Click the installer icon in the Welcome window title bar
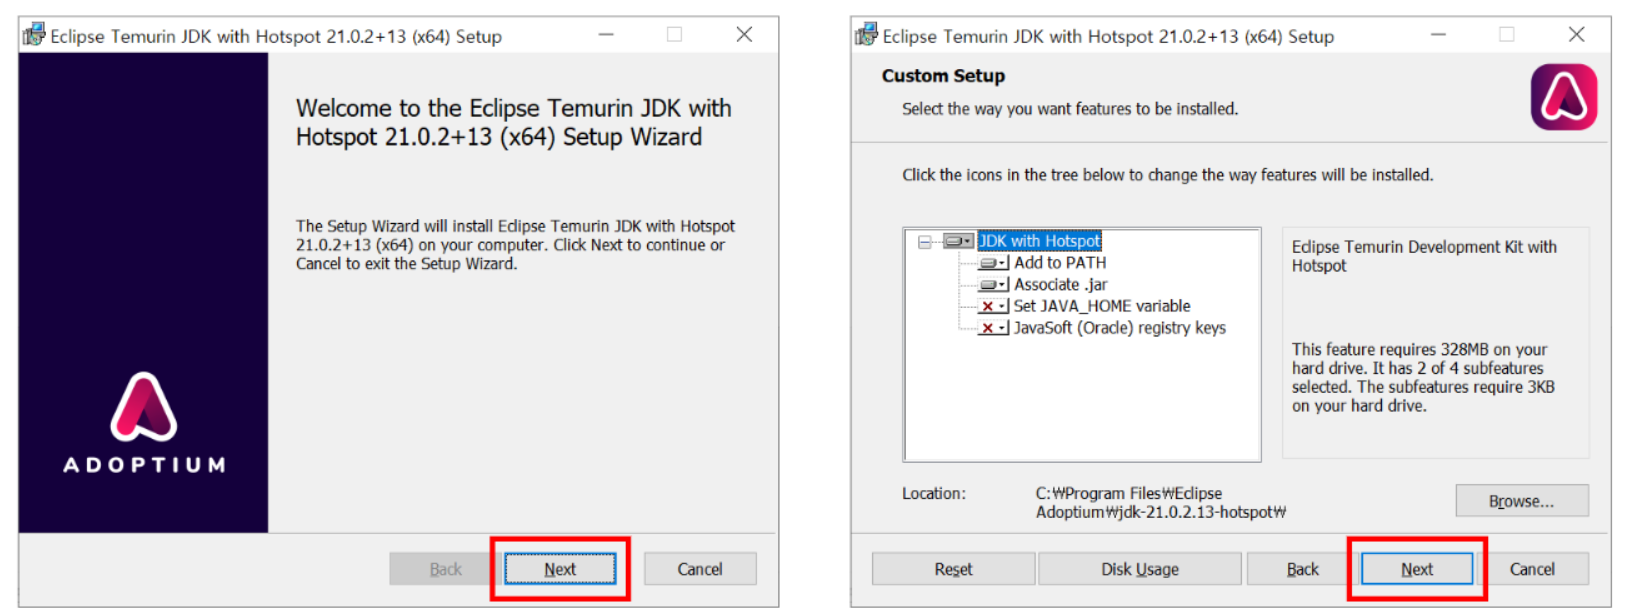1638x616 pixels. [34, 35]
